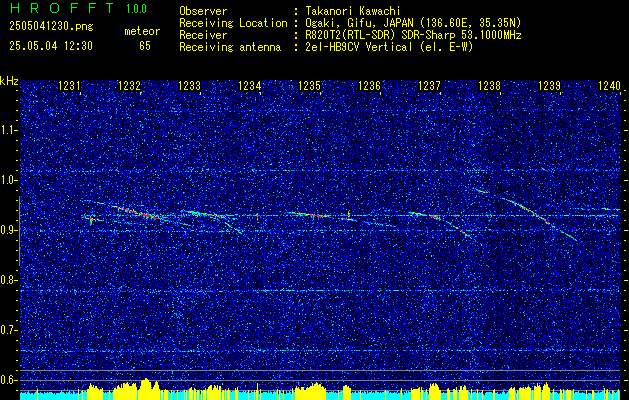The height and width of the screenshot is (400, 629).
Task: Click the Receiving antenna label
Action: [x=230, y=47]
